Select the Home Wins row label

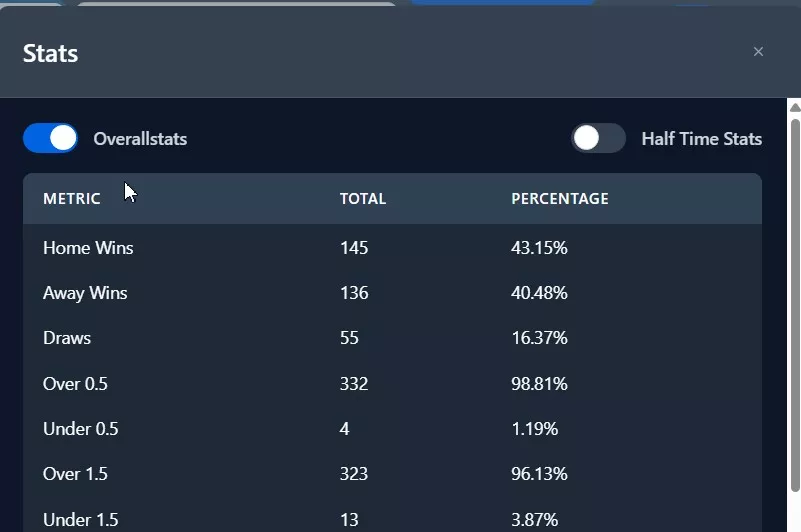pyautogui.click(x=88, y=248)
